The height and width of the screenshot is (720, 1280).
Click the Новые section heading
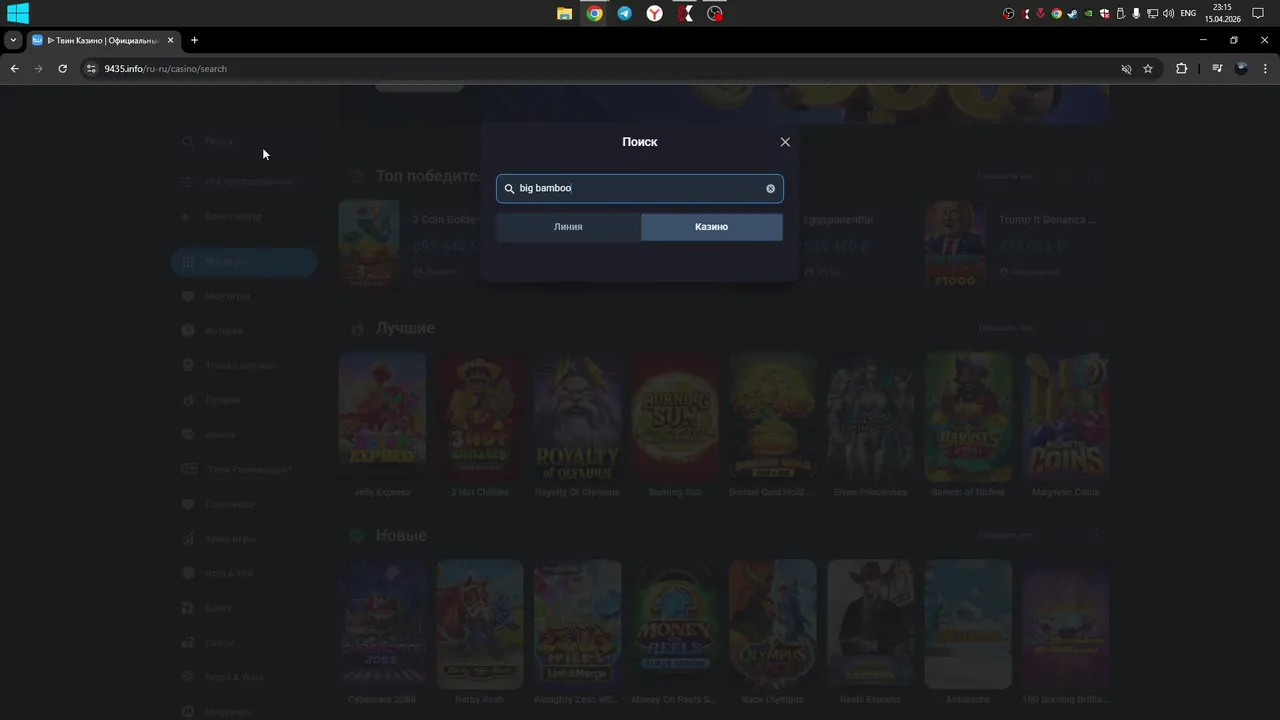[401, 536]
